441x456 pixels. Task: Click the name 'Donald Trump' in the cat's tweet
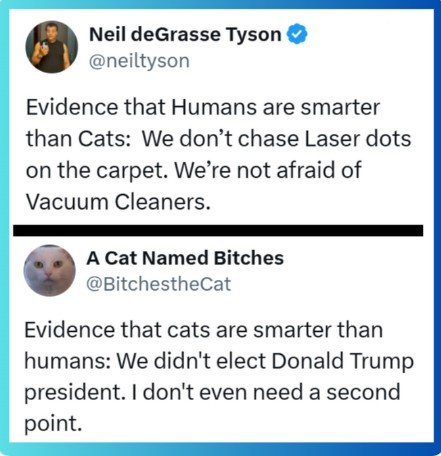pos(343,361)
